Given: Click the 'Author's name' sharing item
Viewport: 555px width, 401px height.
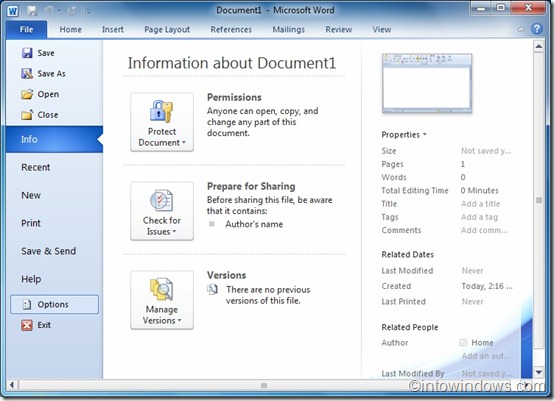Looking at the screenshot, I should click(x=254, y=224).
